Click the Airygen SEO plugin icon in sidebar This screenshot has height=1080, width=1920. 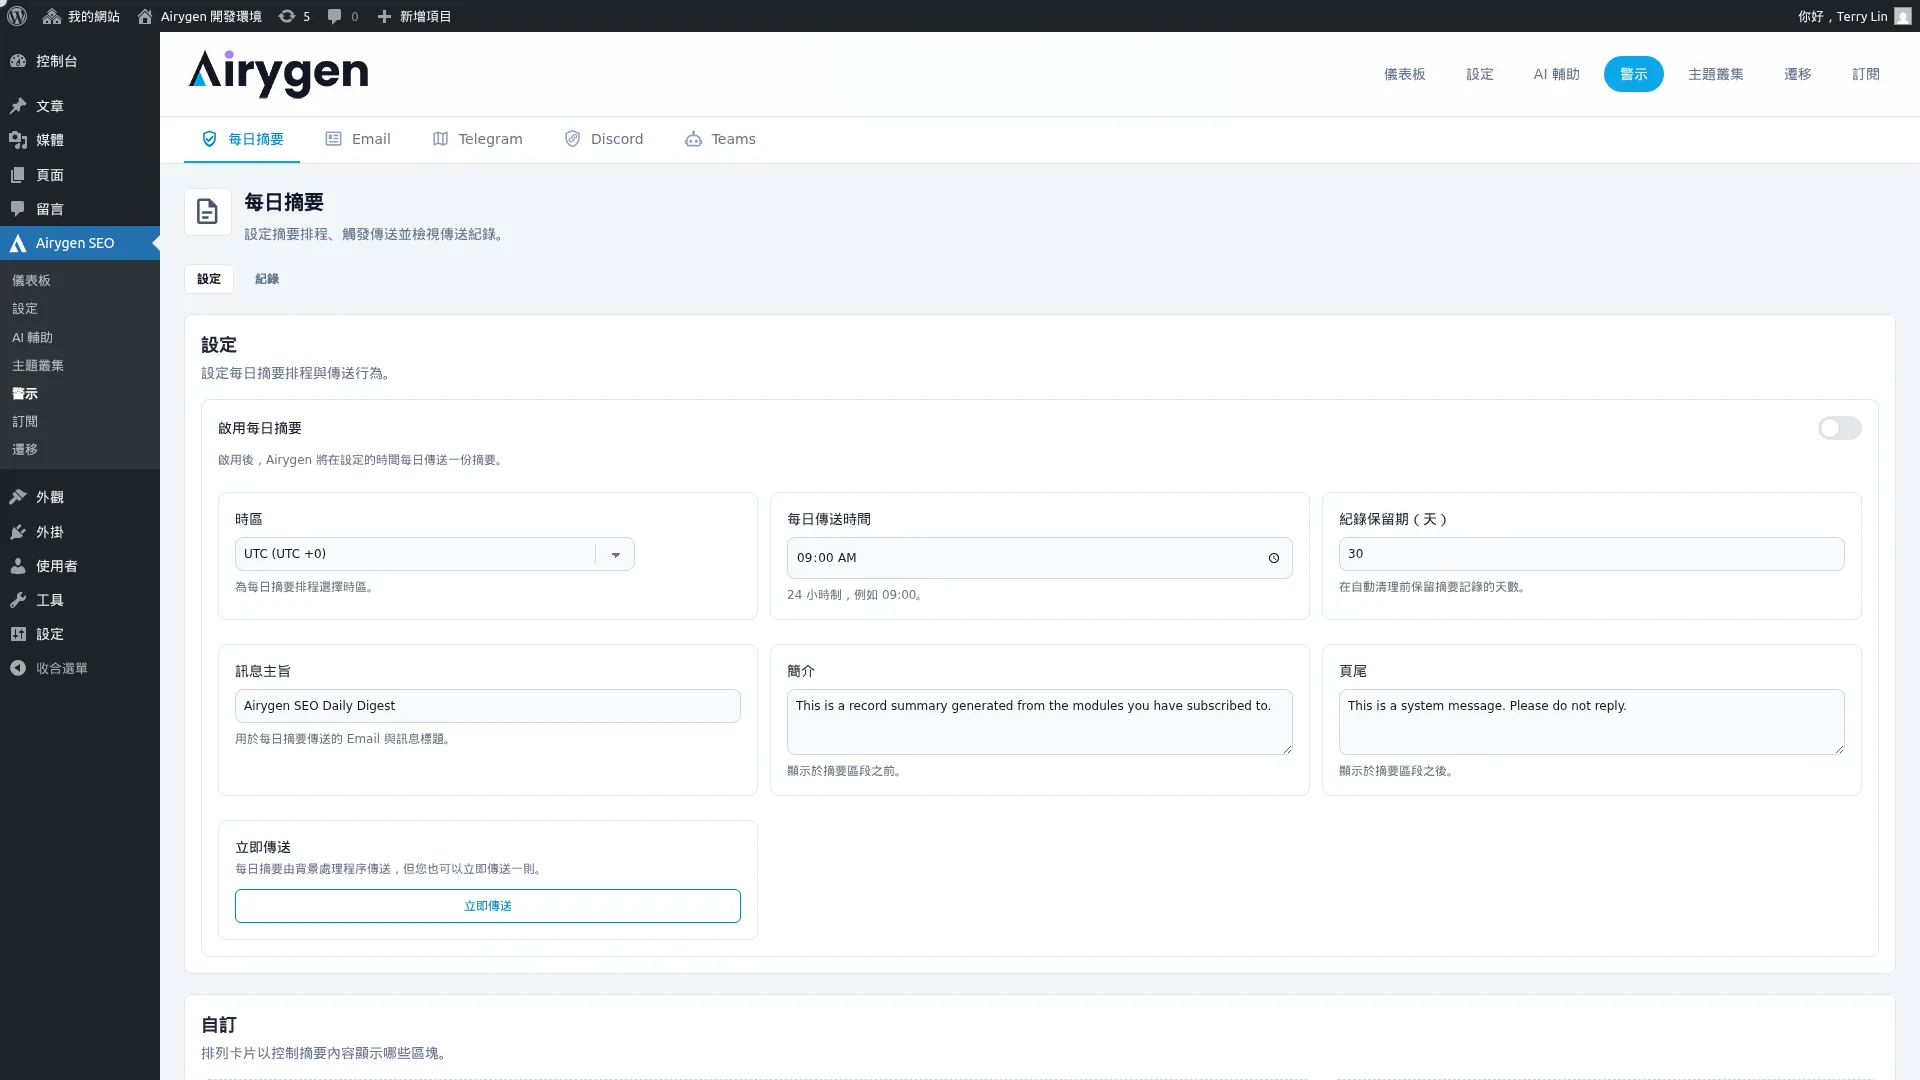tap(17, 242)
